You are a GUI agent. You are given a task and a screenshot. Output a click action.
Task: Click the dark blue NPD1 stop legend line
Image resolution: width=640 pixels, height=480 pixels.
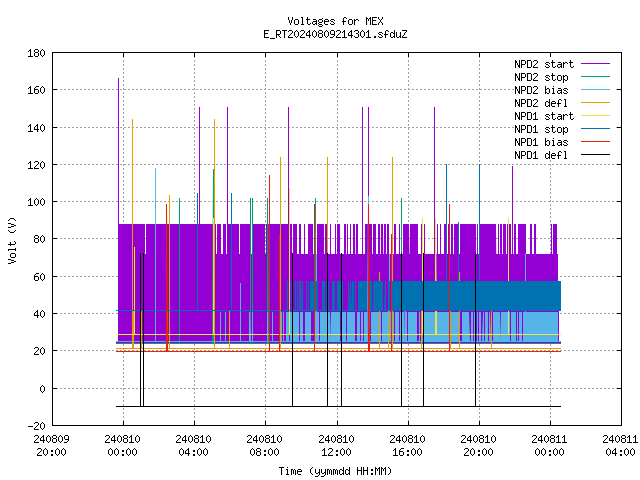tap(595, 129)
